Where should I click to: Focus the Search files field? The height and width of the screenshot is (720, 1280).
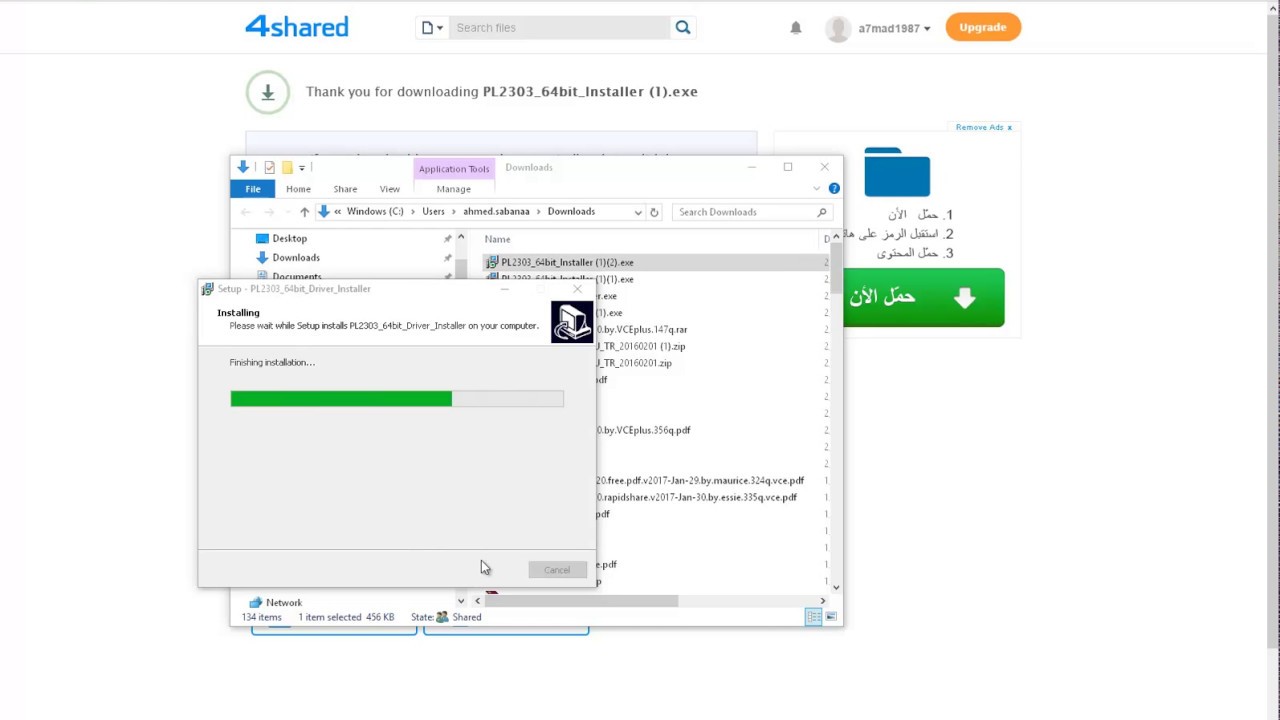pos(559,28)
